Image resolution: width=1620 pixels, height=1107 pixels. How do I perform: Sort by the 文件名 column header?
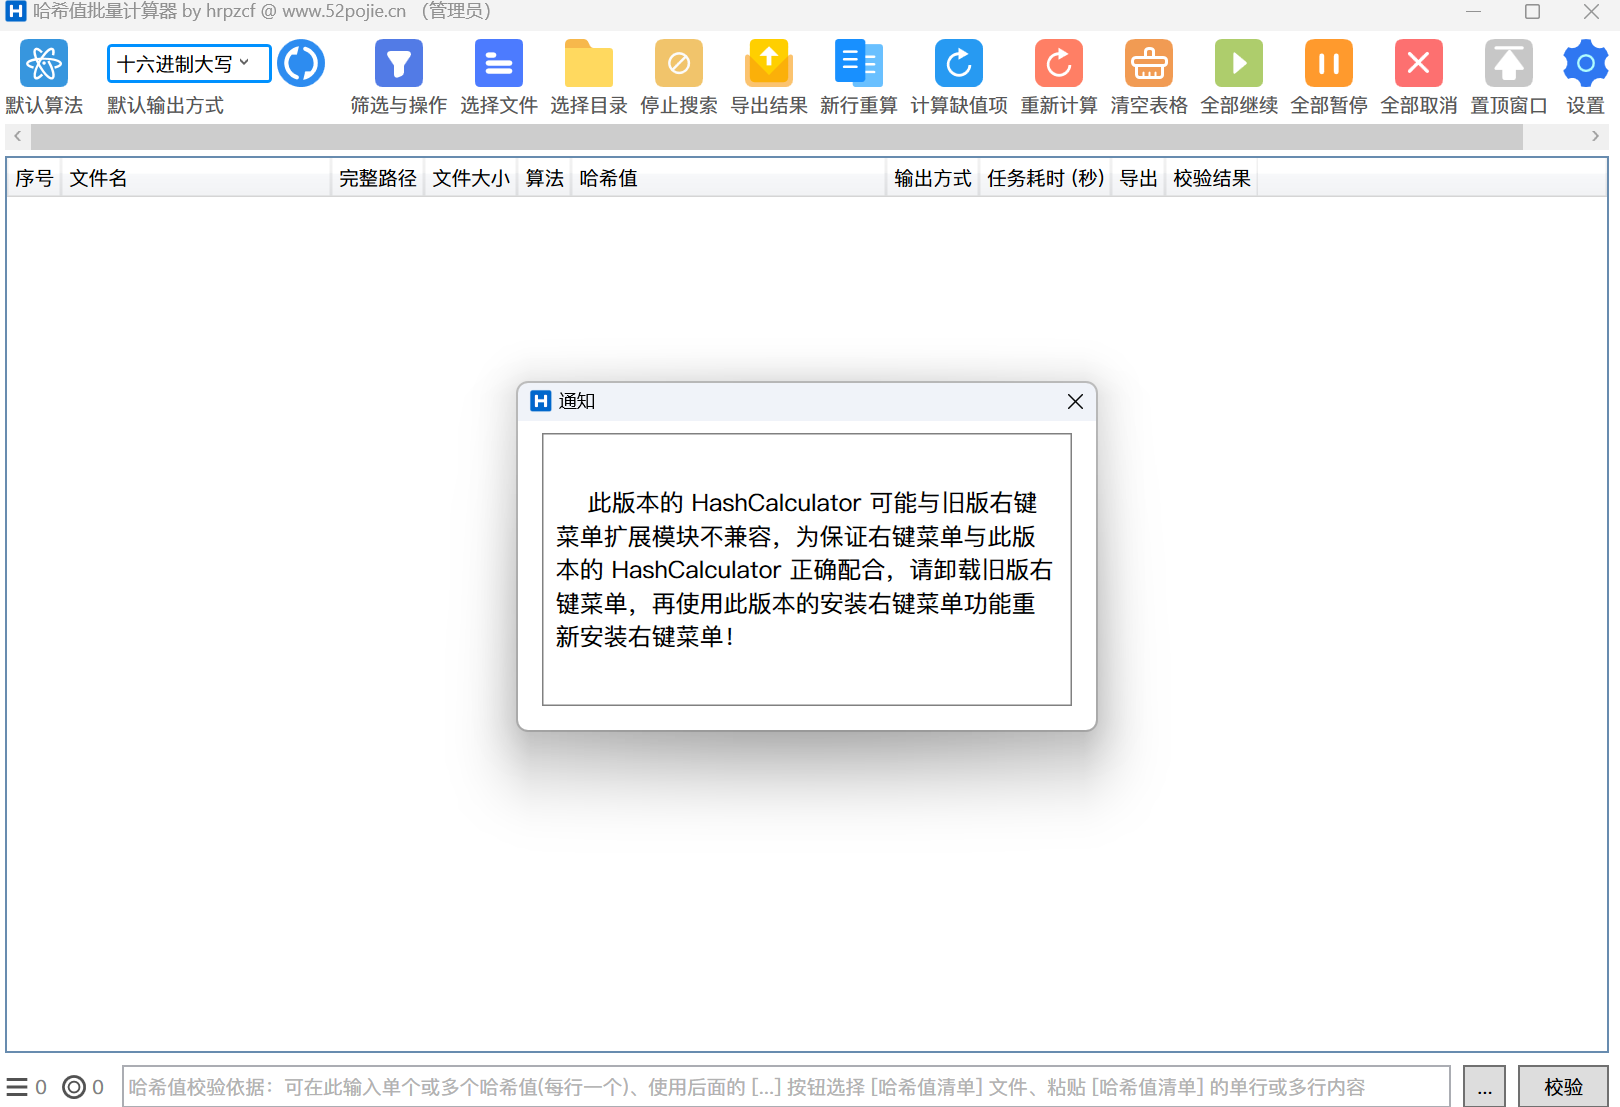click(196, 178)
